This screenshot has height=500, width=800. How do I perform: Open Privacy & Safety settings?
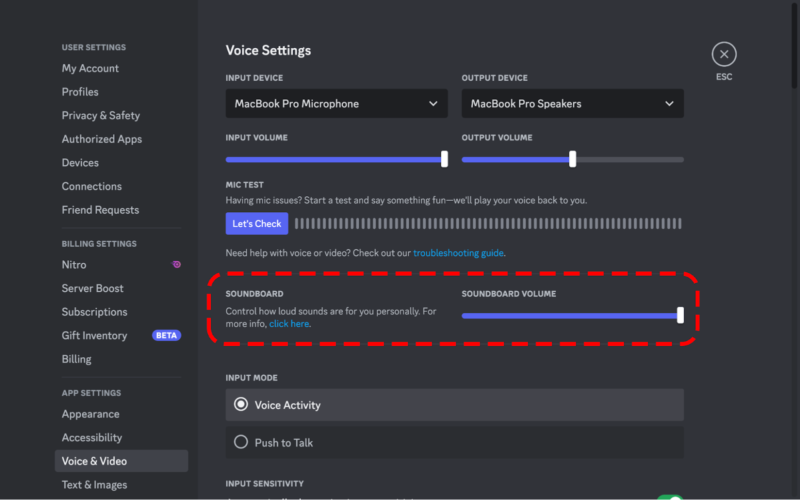pyautogui.click(x=101, y=115)
